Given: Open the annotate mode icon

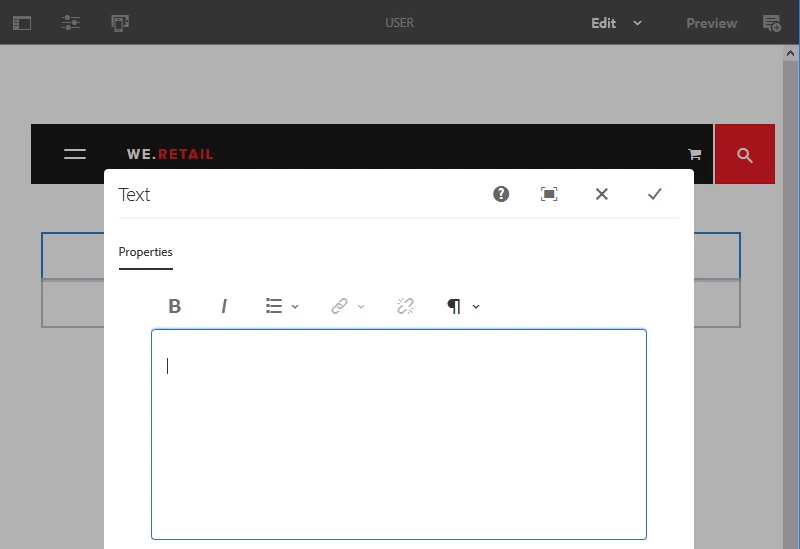Looking at the screenshot, I should click(771, 23).
